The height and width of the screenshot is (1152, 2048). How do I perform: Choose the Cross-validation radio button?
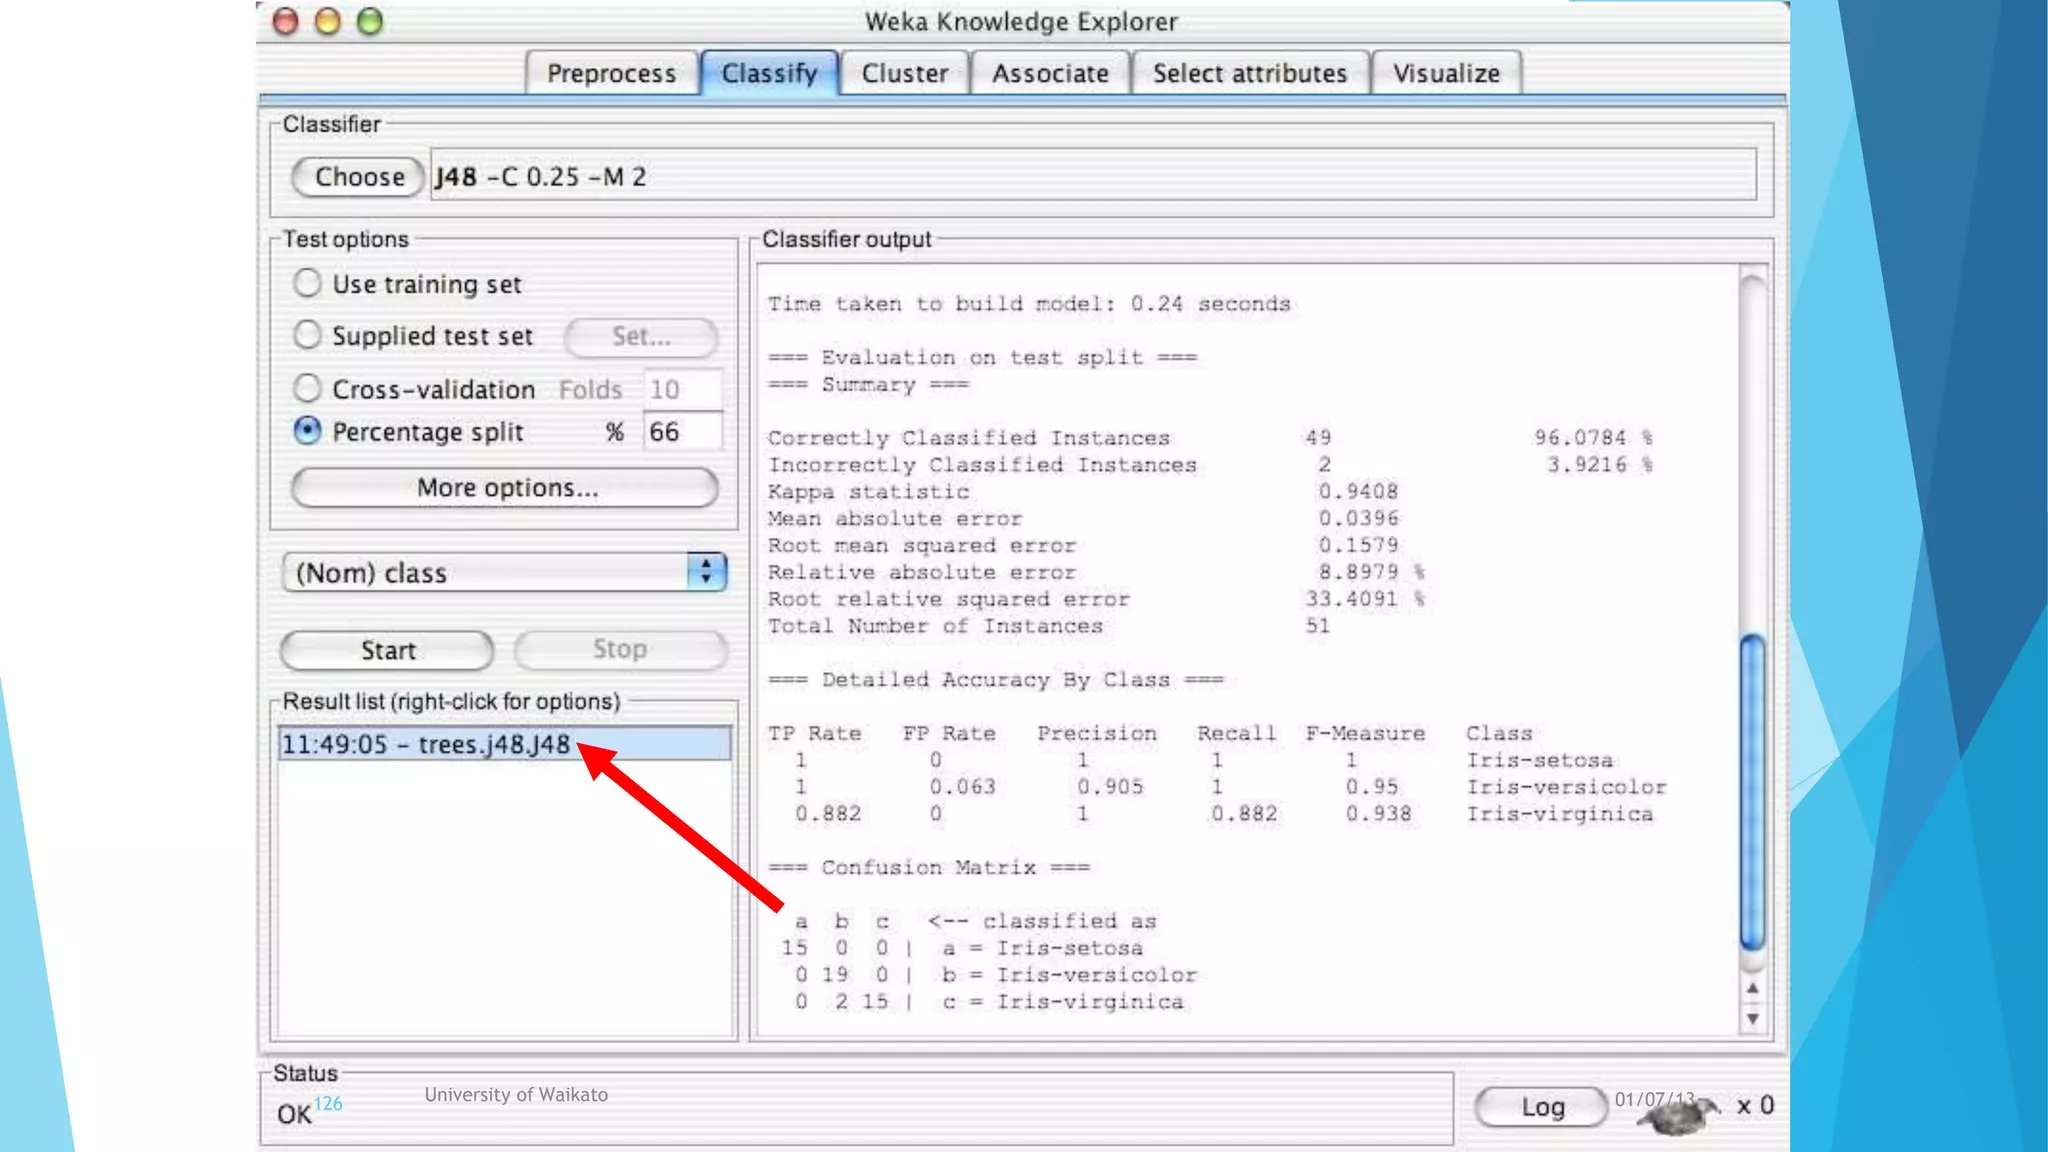[307, 388]
